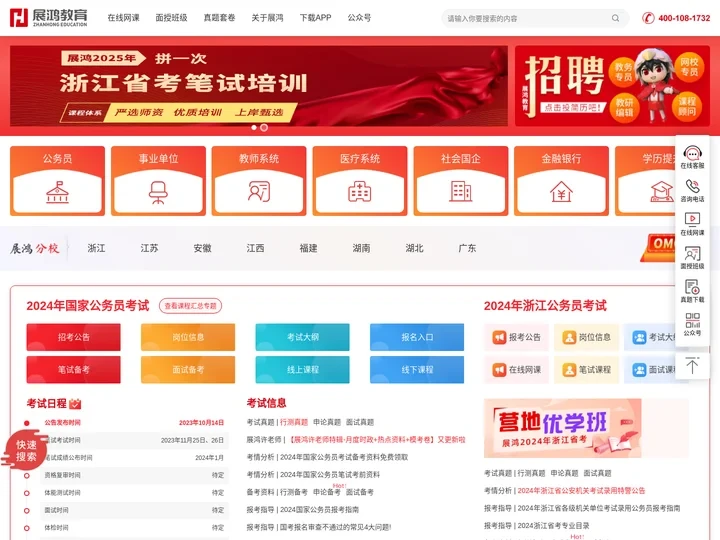Open the 教师系统 category card
Screen dimensions: 720x540
[259, 180]
